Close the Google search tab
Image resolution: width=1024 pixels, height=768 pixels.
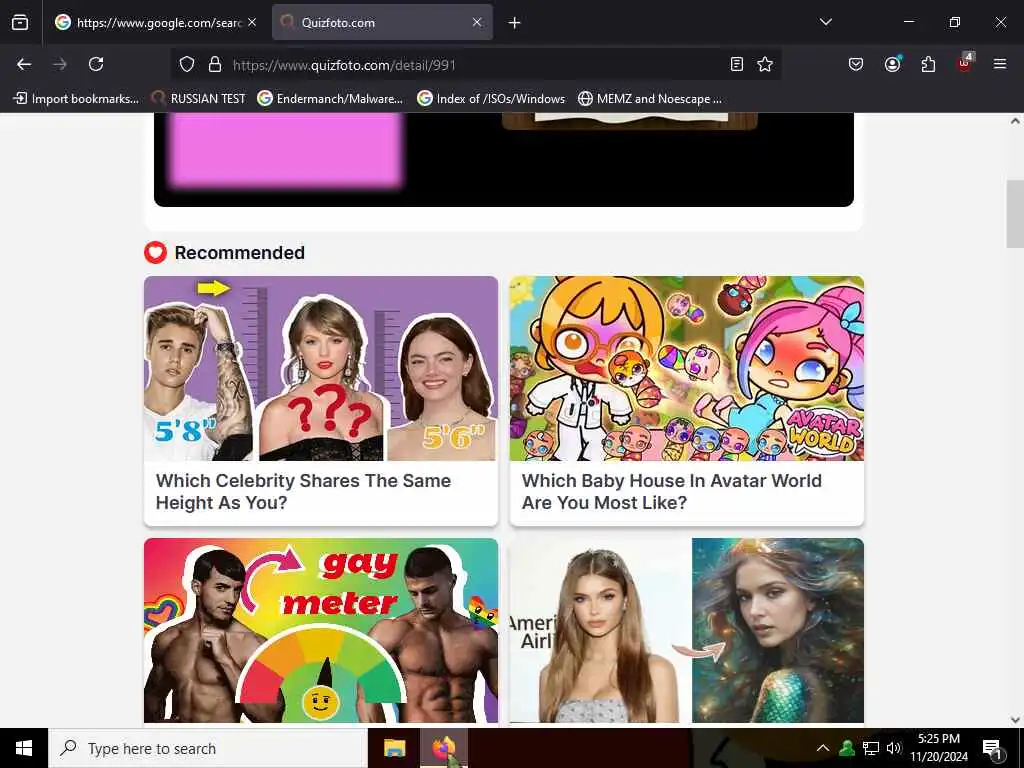[x=252, y=22]
